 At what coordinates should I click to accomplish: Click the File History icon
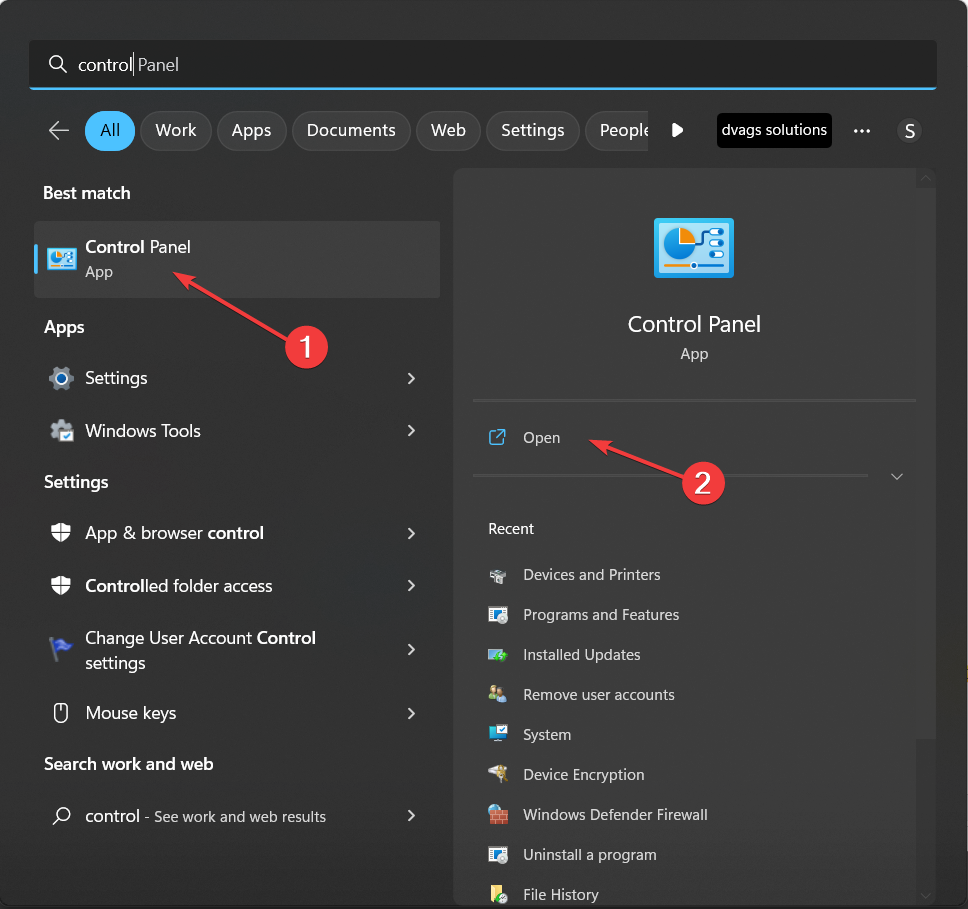[x=498, y=894]
